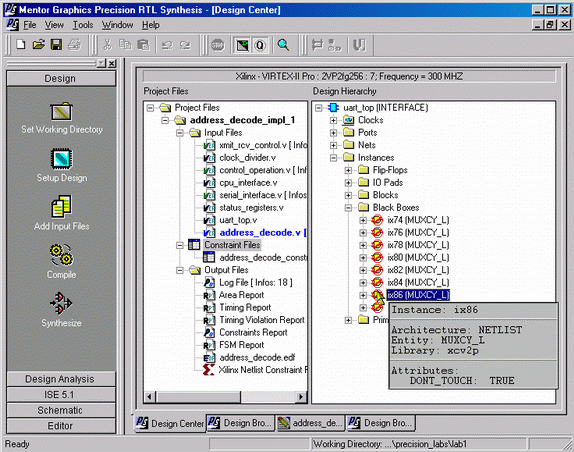Collapse the address_decode_impl_1 node
The width and height of the screenshot is (574, 452).
pos(165,120)
